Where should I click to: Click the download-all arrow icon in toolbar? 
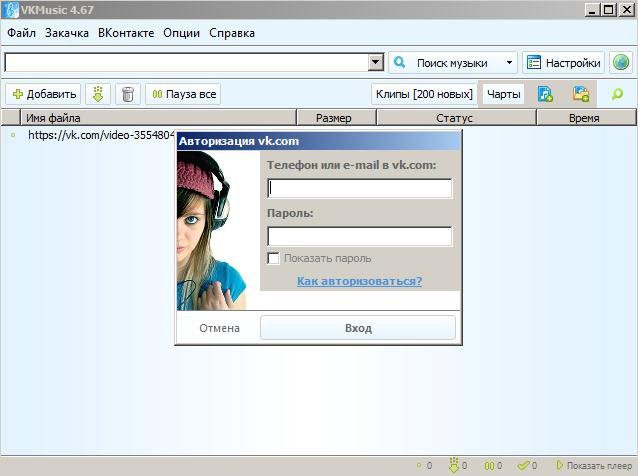(98, 94)
